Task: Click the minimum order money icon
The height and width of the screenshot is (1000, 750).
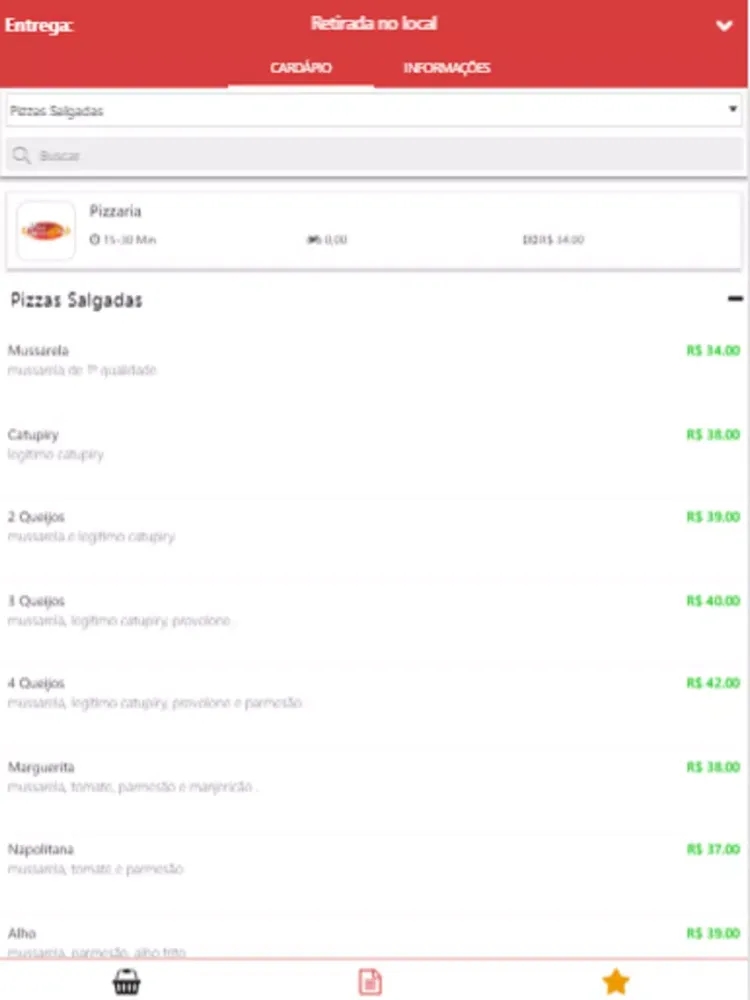Action: pos(530,240)
